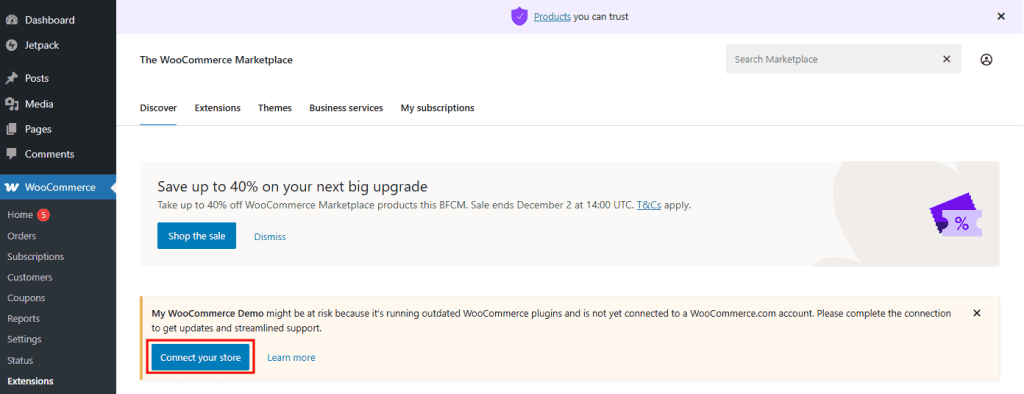Image resolution: width=1024 pixels, height=394 pixels.
Task: Open the Extensions submenu item
Action: [x=30, y=382]
